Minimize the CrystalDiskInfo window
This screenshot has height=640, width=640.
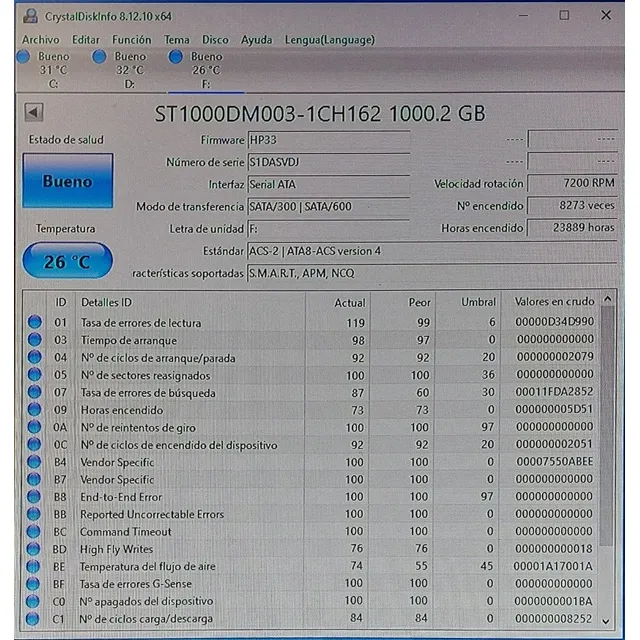523,16
